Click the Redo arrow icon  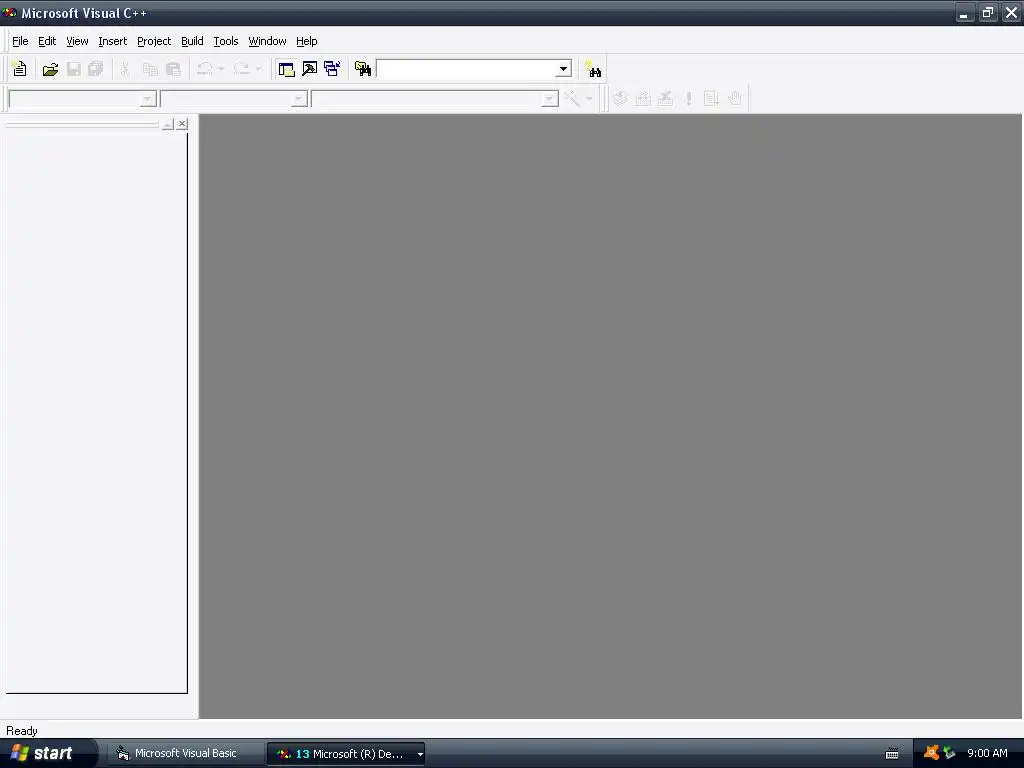(x=242, y=69)
